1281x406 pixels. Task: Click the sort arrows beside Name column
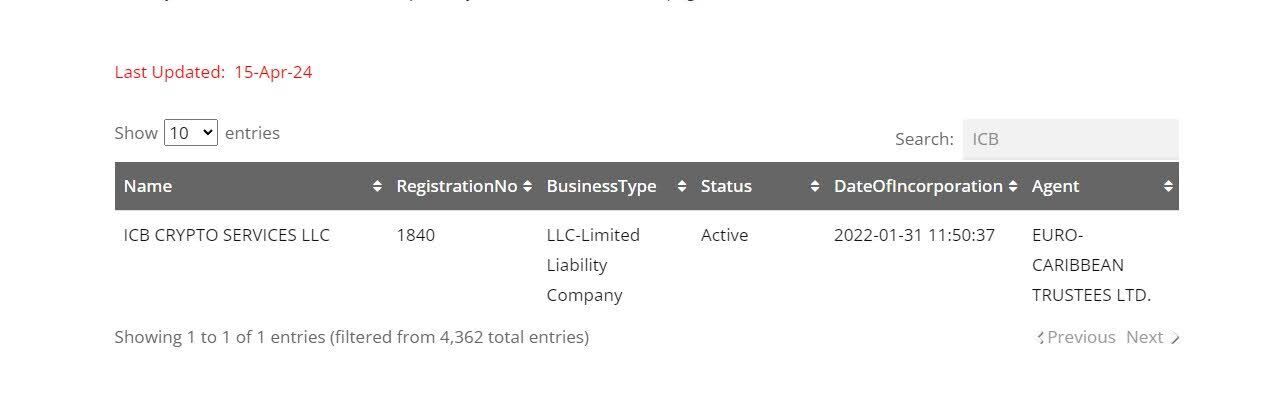click(377, 186)
